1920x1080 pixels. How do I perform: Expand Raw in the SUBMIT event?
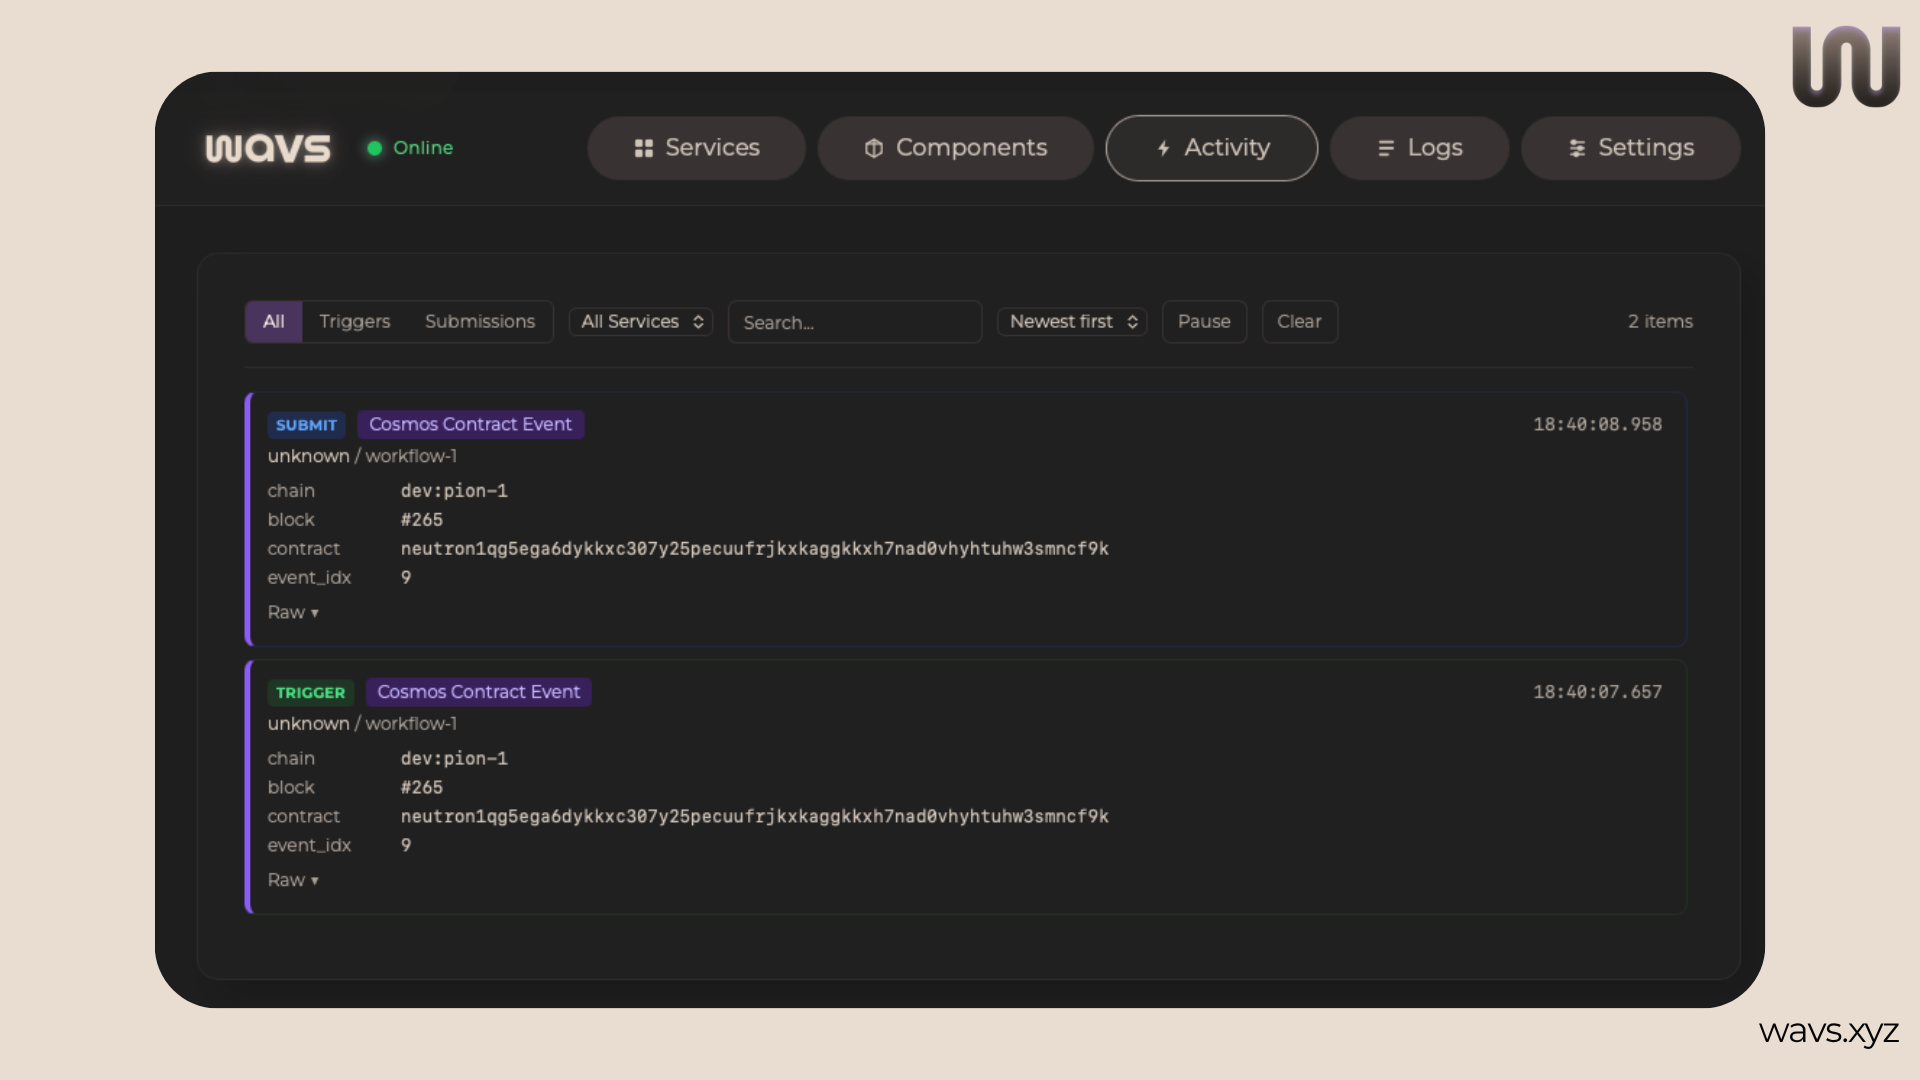click(292, 612)
